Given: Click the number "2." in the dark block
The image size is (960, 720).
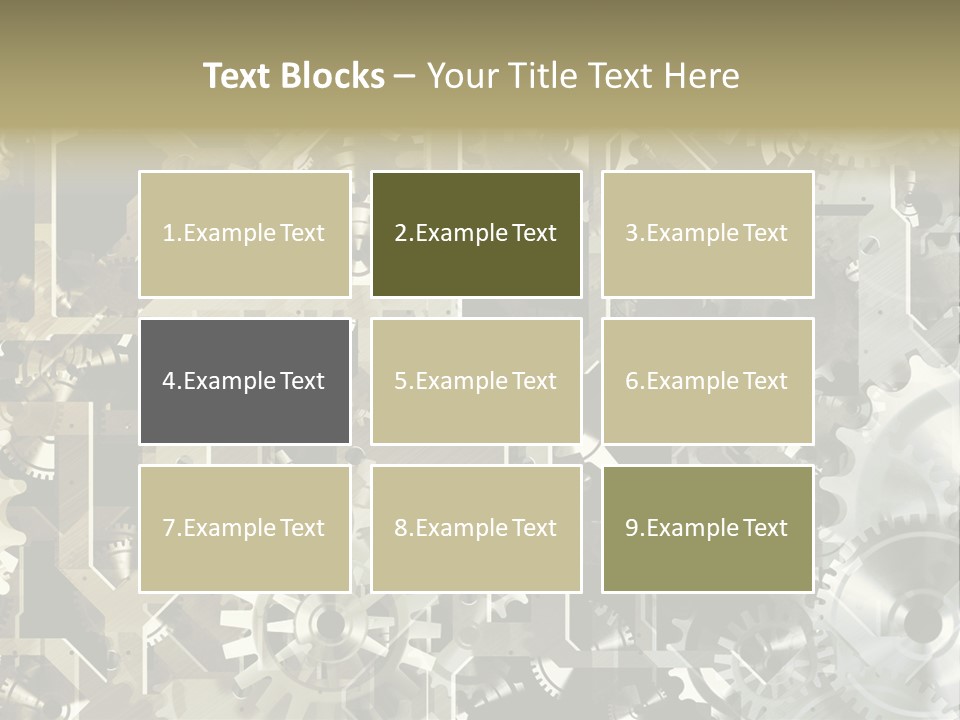Looking at the screenshot, I should (404, 234).
